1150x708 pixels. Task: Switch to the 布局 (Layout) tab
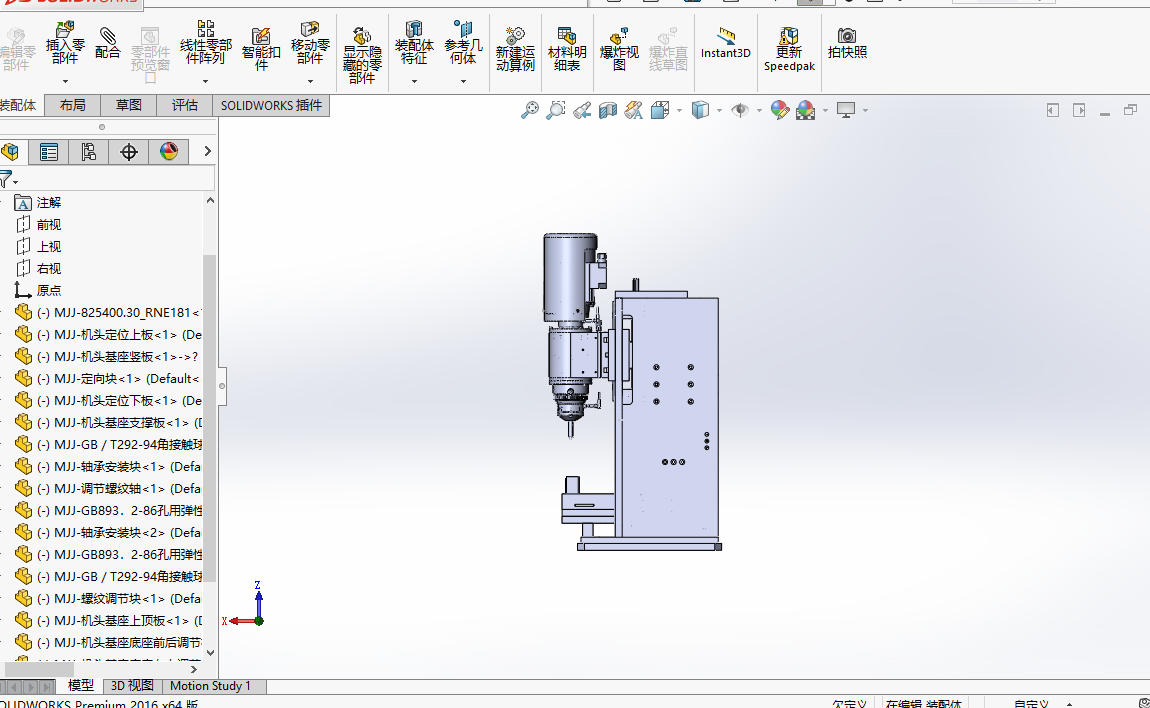pos(72,106)
